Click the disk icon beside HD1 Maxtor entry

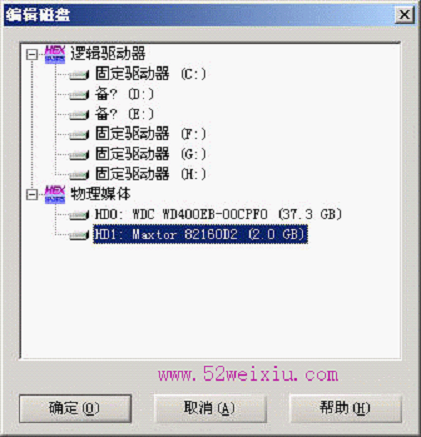click(79, 235)
